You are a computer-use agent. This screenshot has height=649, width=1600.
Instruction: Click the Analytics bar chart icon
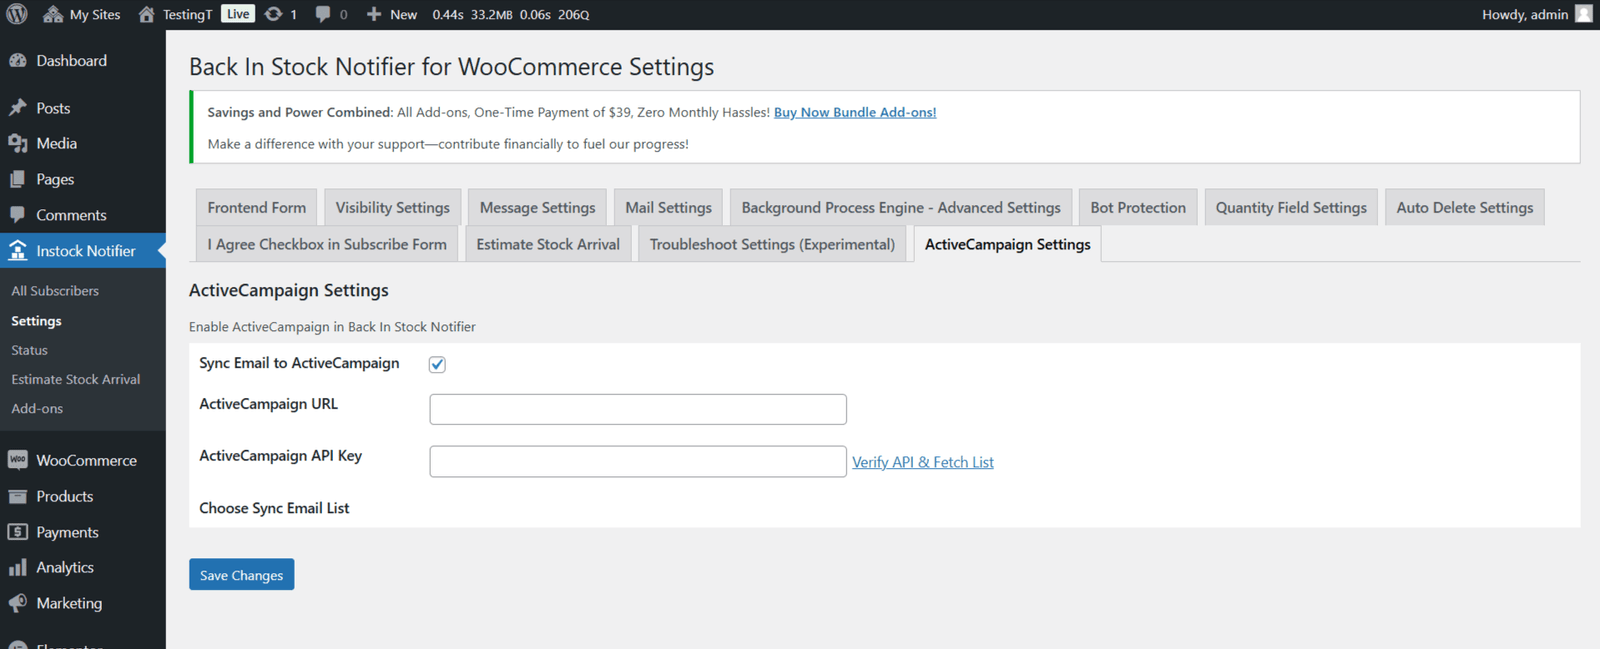(18, 567)
